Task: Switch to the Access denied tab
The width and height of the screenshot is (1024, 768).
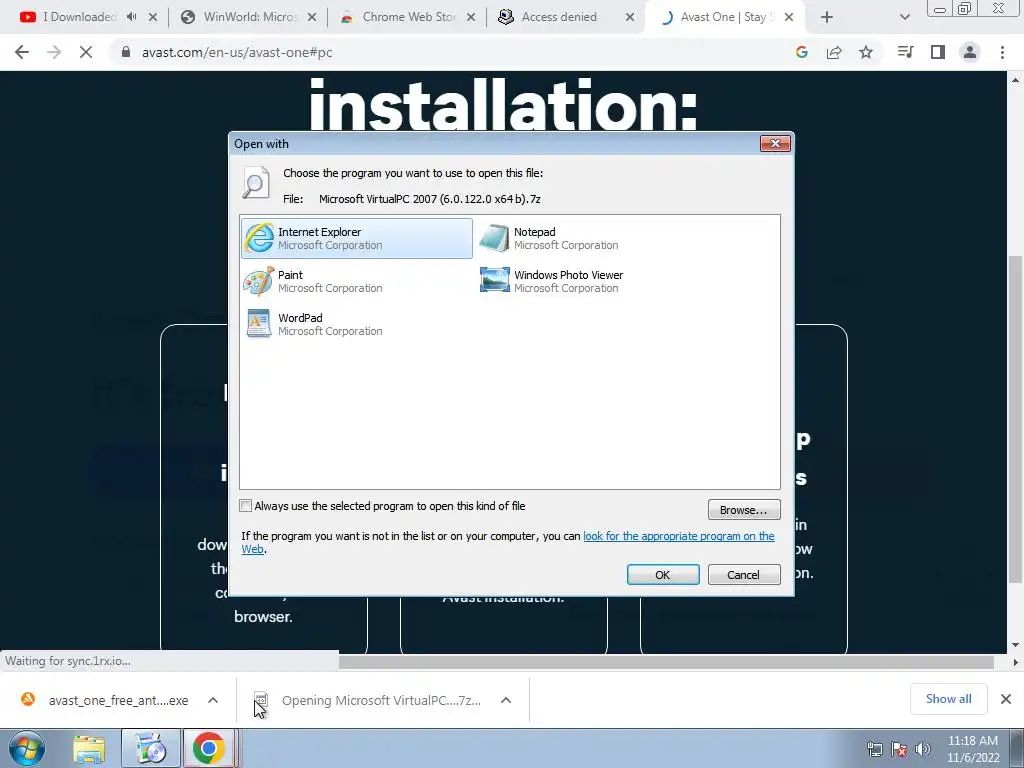Action: [567, 17]
